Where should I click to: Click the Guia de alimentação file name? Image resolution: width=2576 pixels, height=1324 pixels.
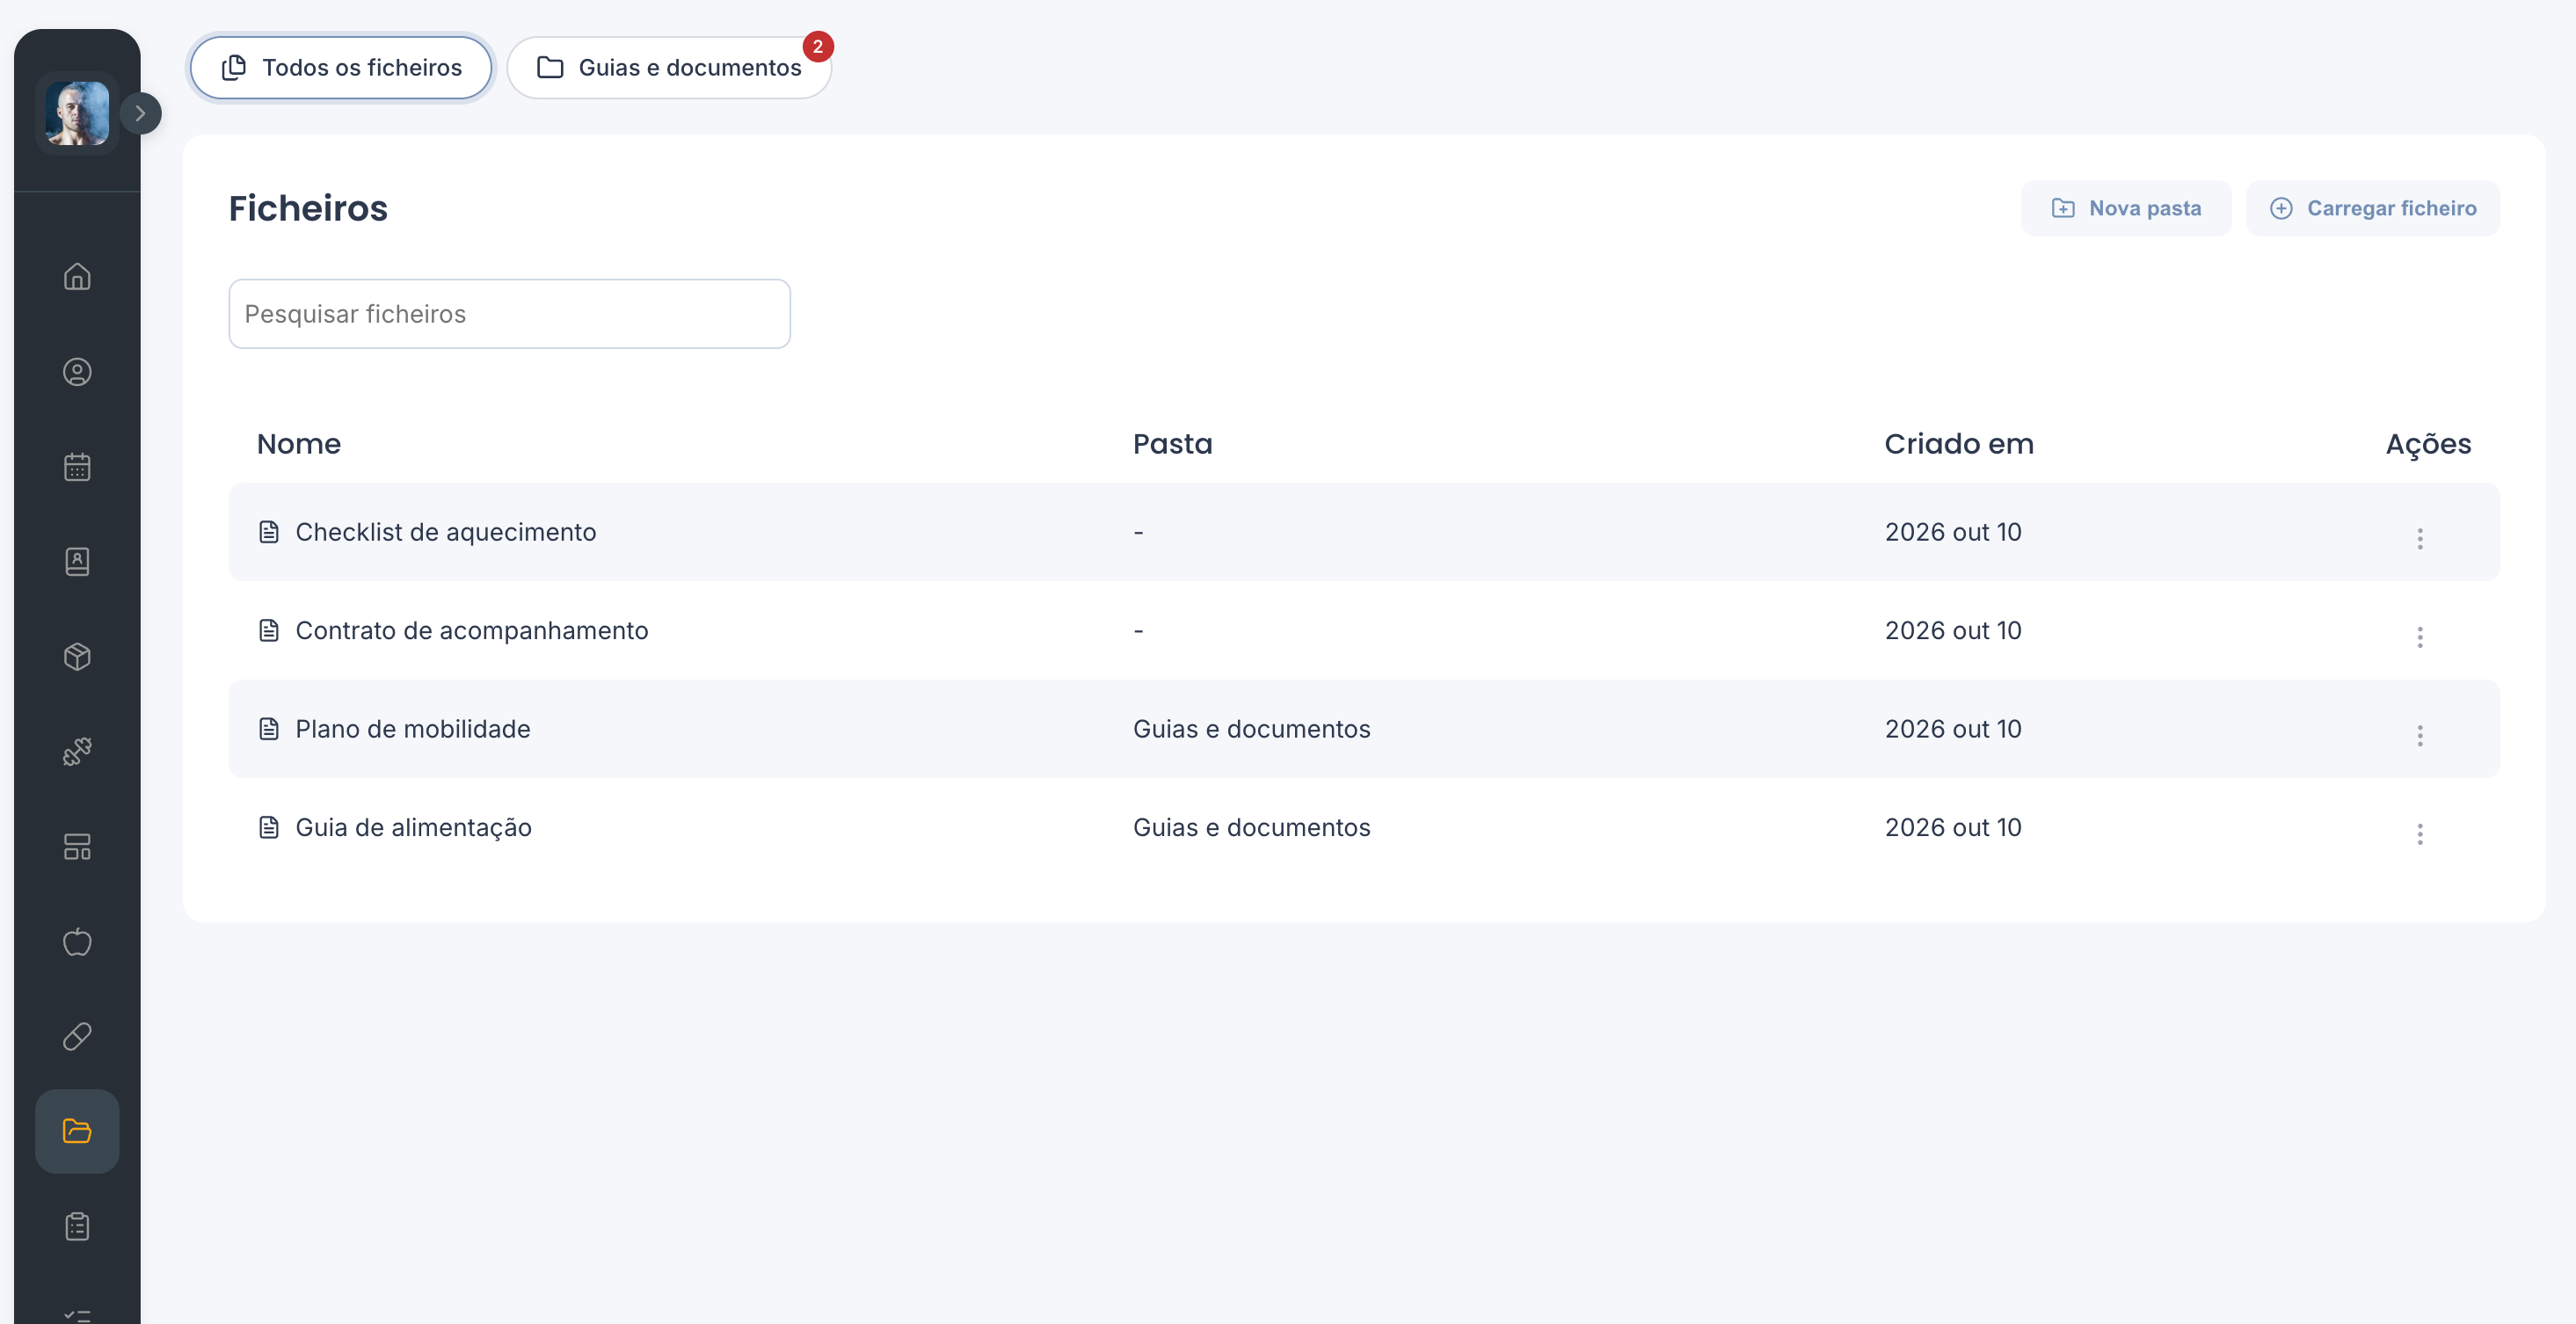(414, 828)
